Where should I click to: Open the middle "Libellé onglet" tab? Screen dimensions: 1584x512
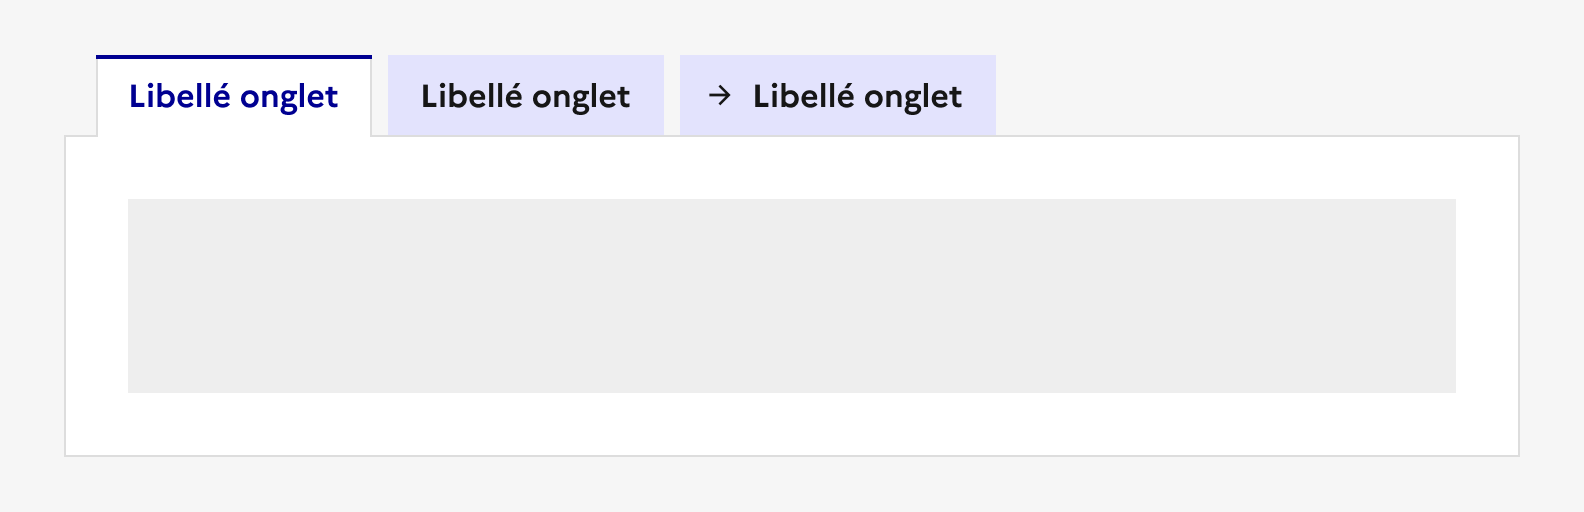tap(526, 96)
